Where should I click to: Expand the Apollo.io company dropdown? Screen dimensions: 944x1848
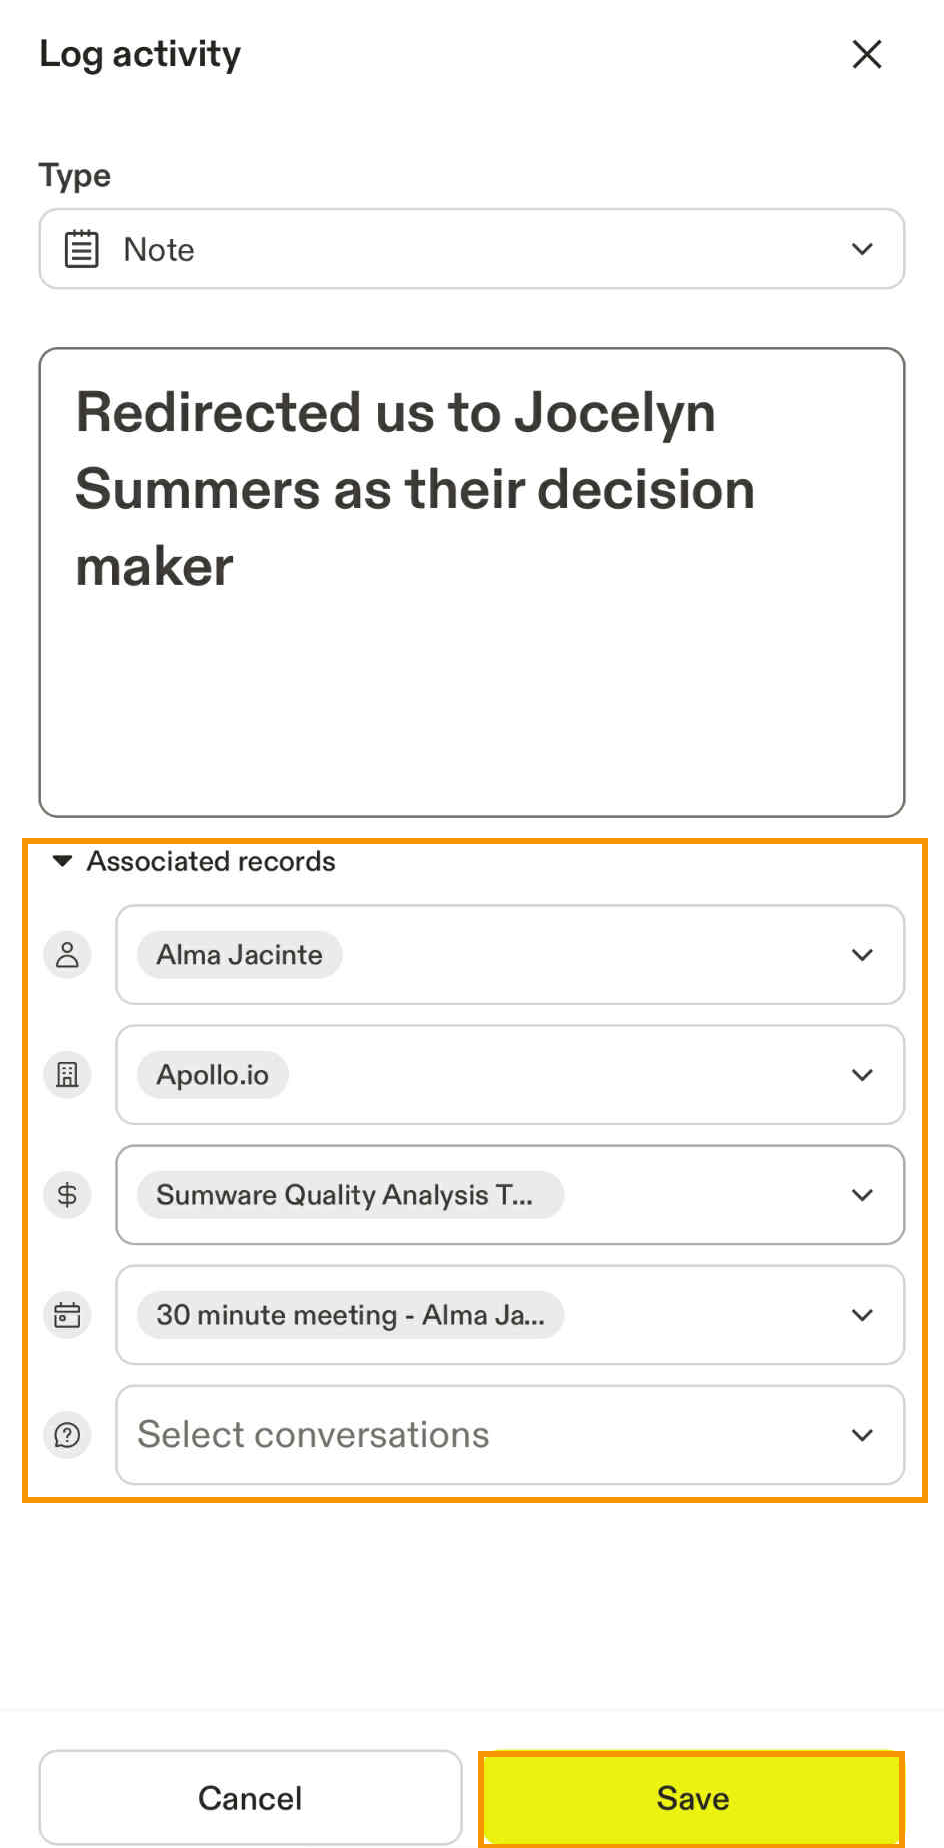pyautogui.click(x=862, y=1075)
